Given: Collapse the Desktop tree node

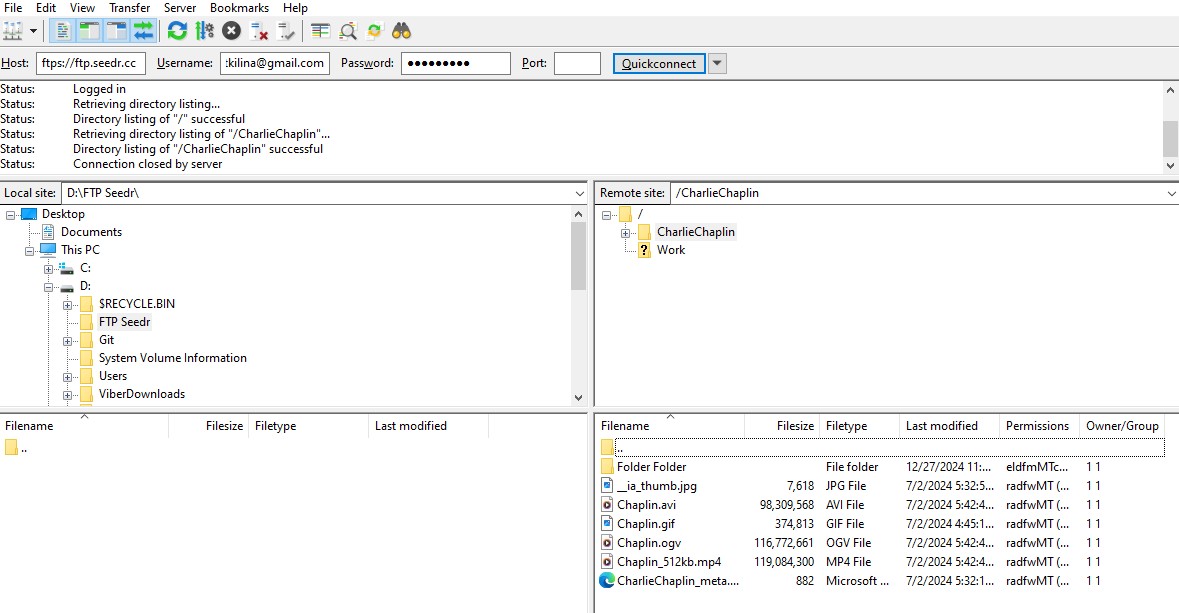Looking at the screenshot, I should (x=11, y=215).
